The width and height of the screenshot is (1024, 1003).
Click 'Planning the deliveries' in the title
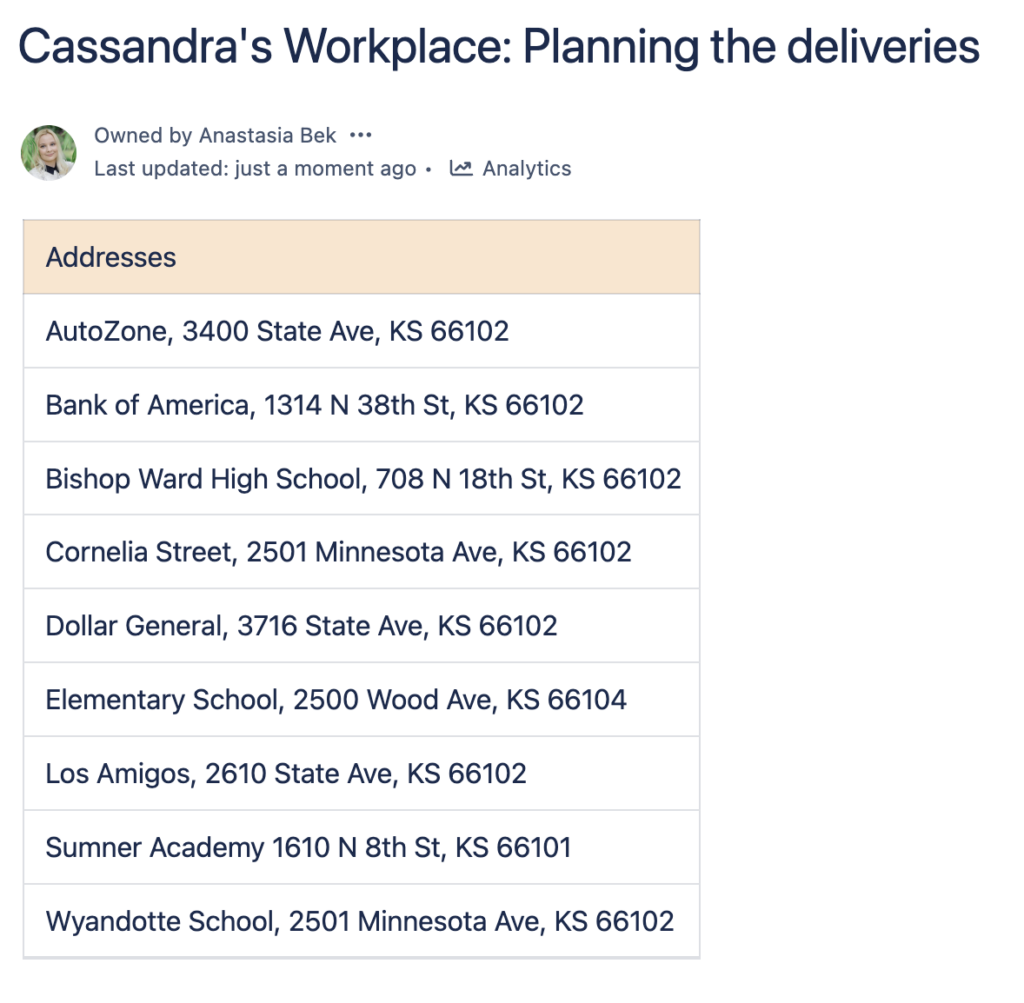tap(751, 47)
